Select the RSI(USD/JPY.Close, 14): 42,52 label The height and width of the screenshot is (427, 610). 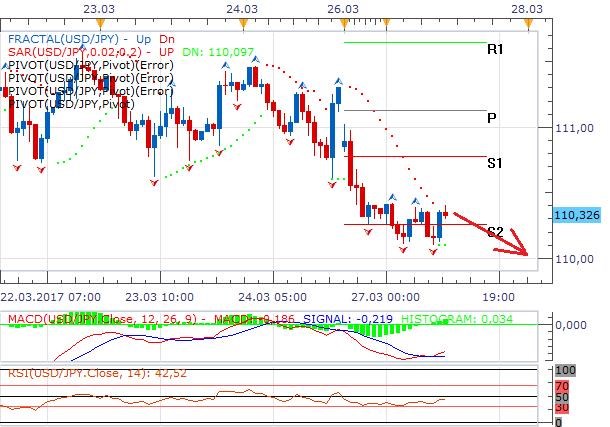[x=97, y=373]
